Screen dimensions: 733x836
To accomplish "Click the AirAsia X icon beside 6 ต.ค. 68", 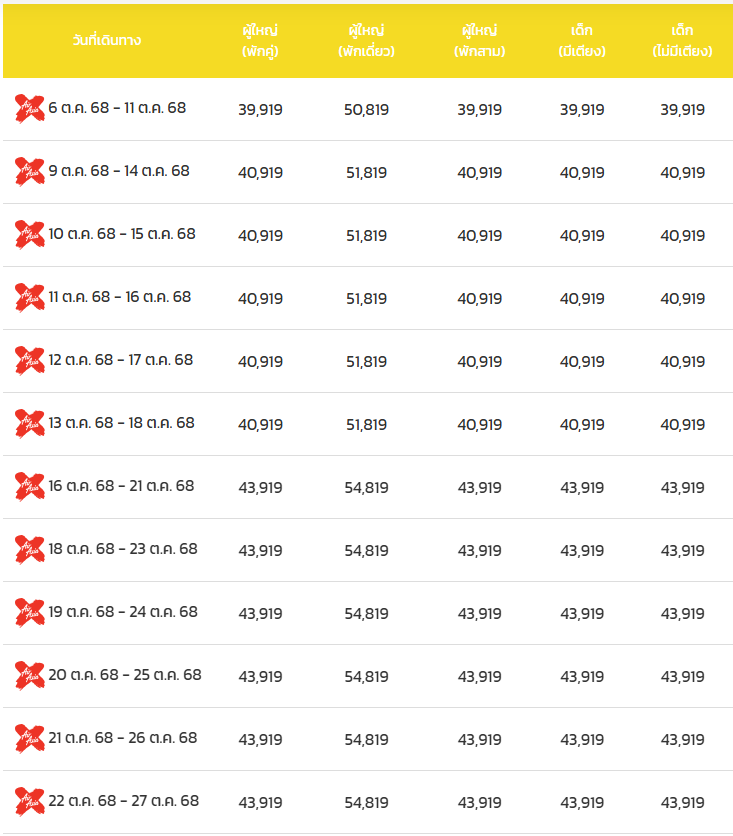I will point(30,108).
